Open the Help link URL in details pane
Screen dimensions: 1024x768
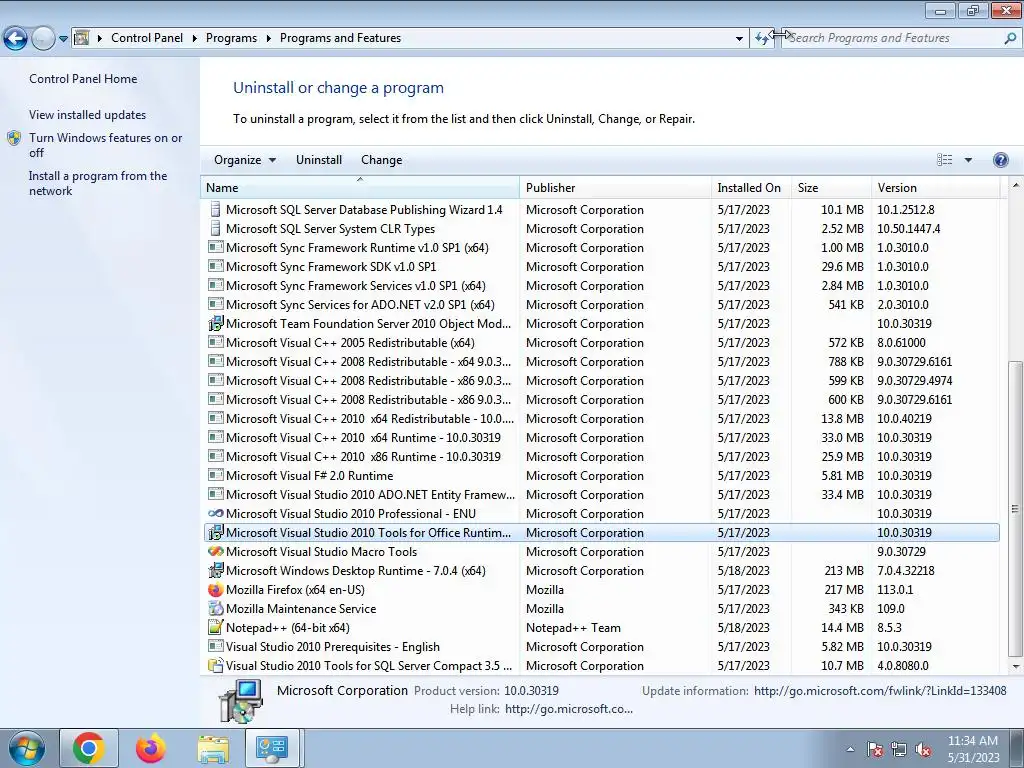click(568, 709)
